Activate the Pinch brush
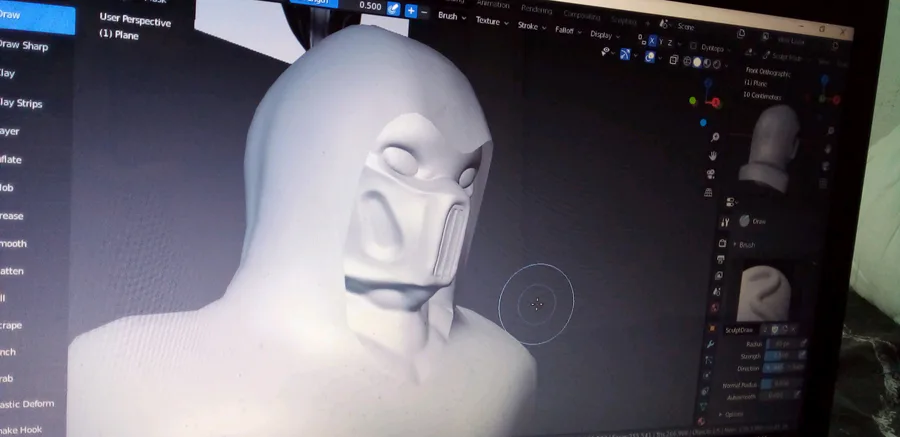The image size is (900, 437). point(9,352)
